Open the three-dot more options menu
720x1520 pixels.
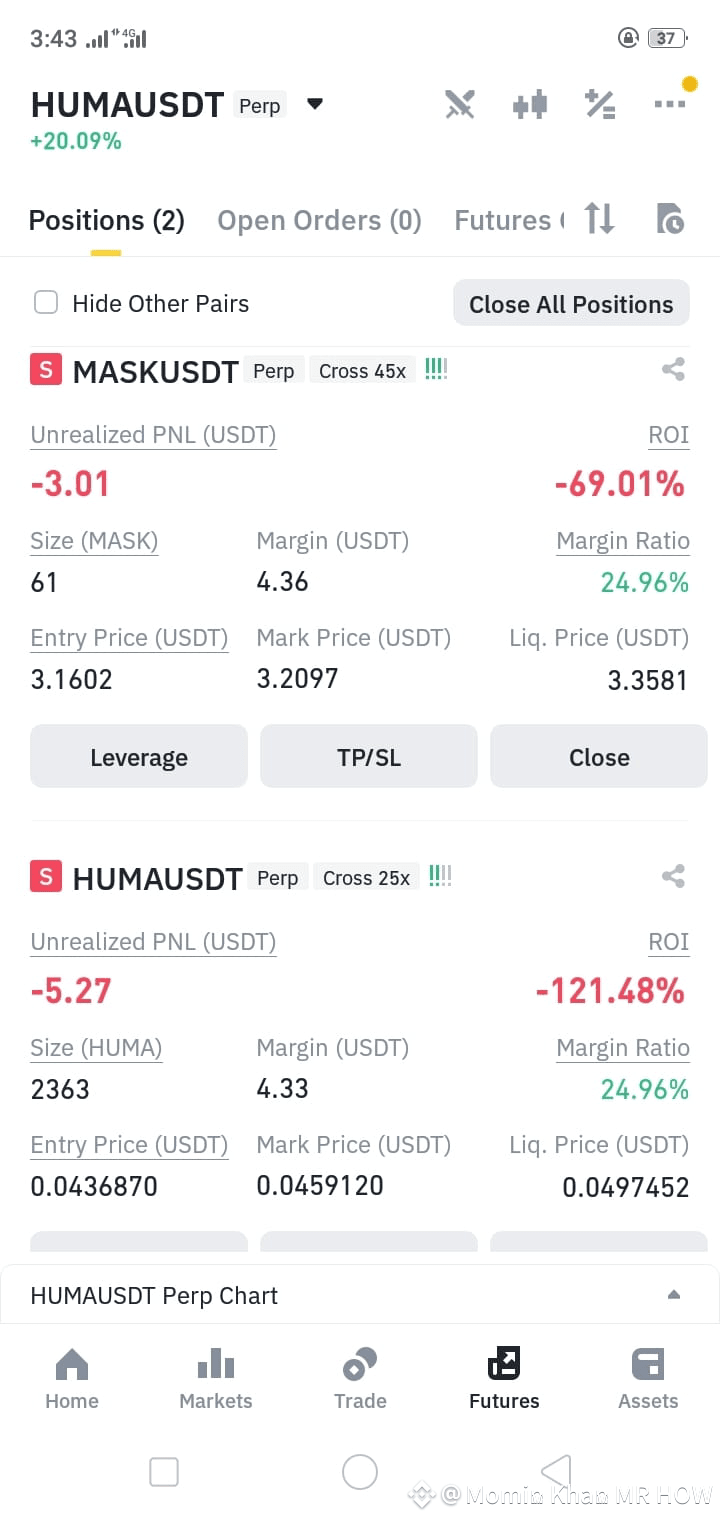tap(670, 103)
